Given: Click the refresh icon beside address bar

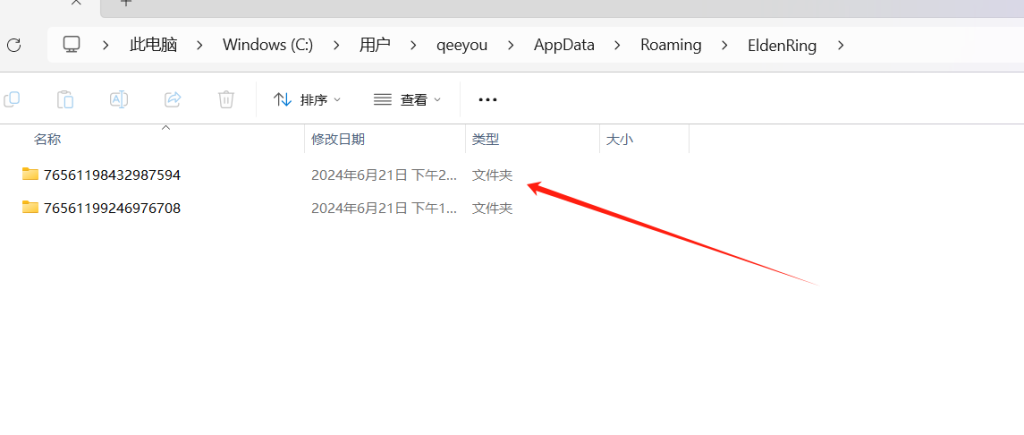Looking at the screenshot, I should point(13,45).
